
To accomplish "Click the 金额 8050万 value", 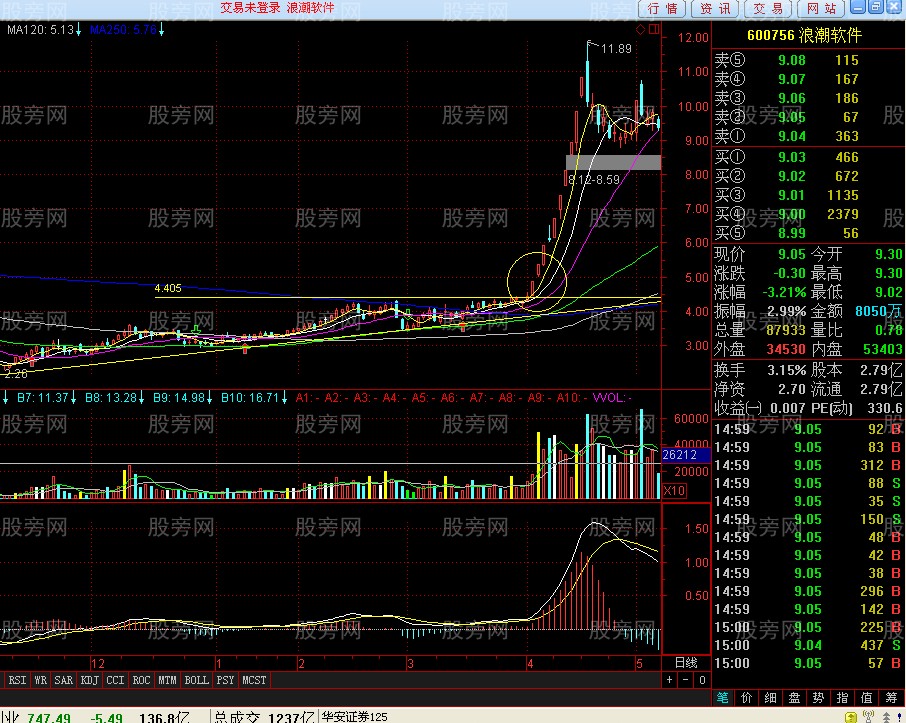I will pyautogui.click(x=878, y=312).
